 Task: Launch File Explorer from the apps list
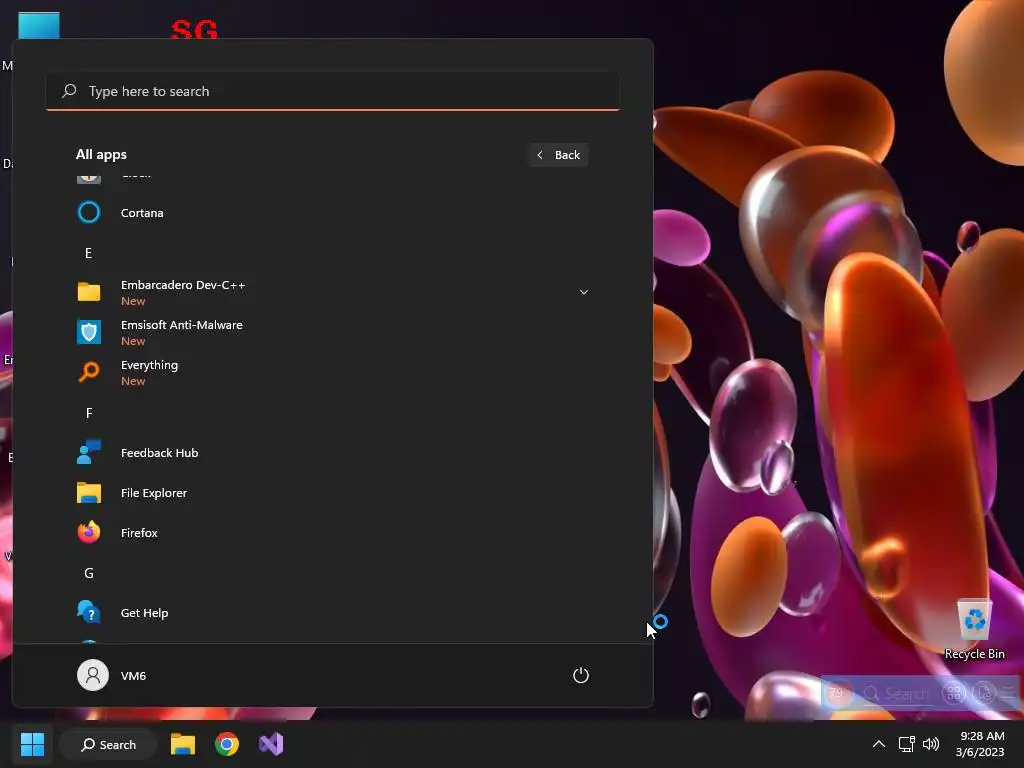coord(332,492)
